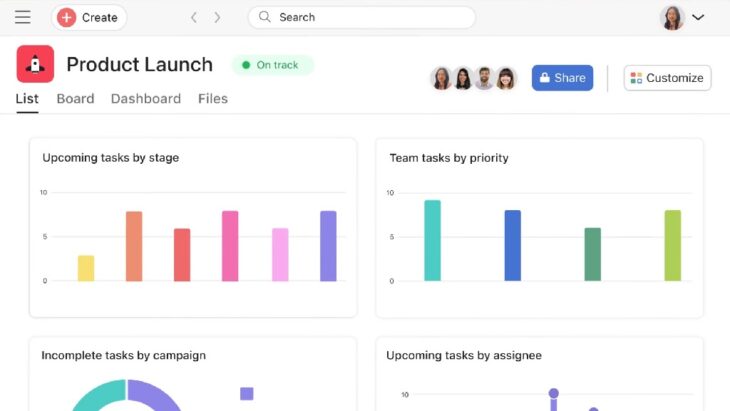Open the user profile avatar at top right
The height and width of the screenshot is (411, 730).
[672, 18]
